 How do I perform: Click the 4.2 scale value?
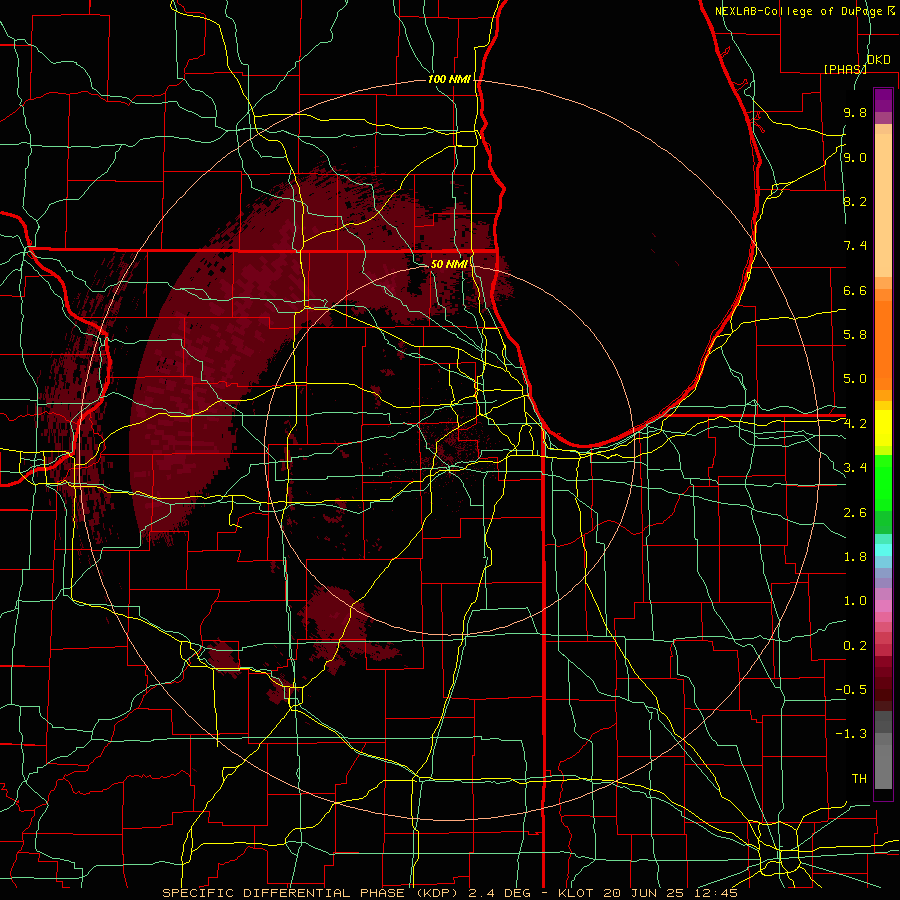(855, 424)
